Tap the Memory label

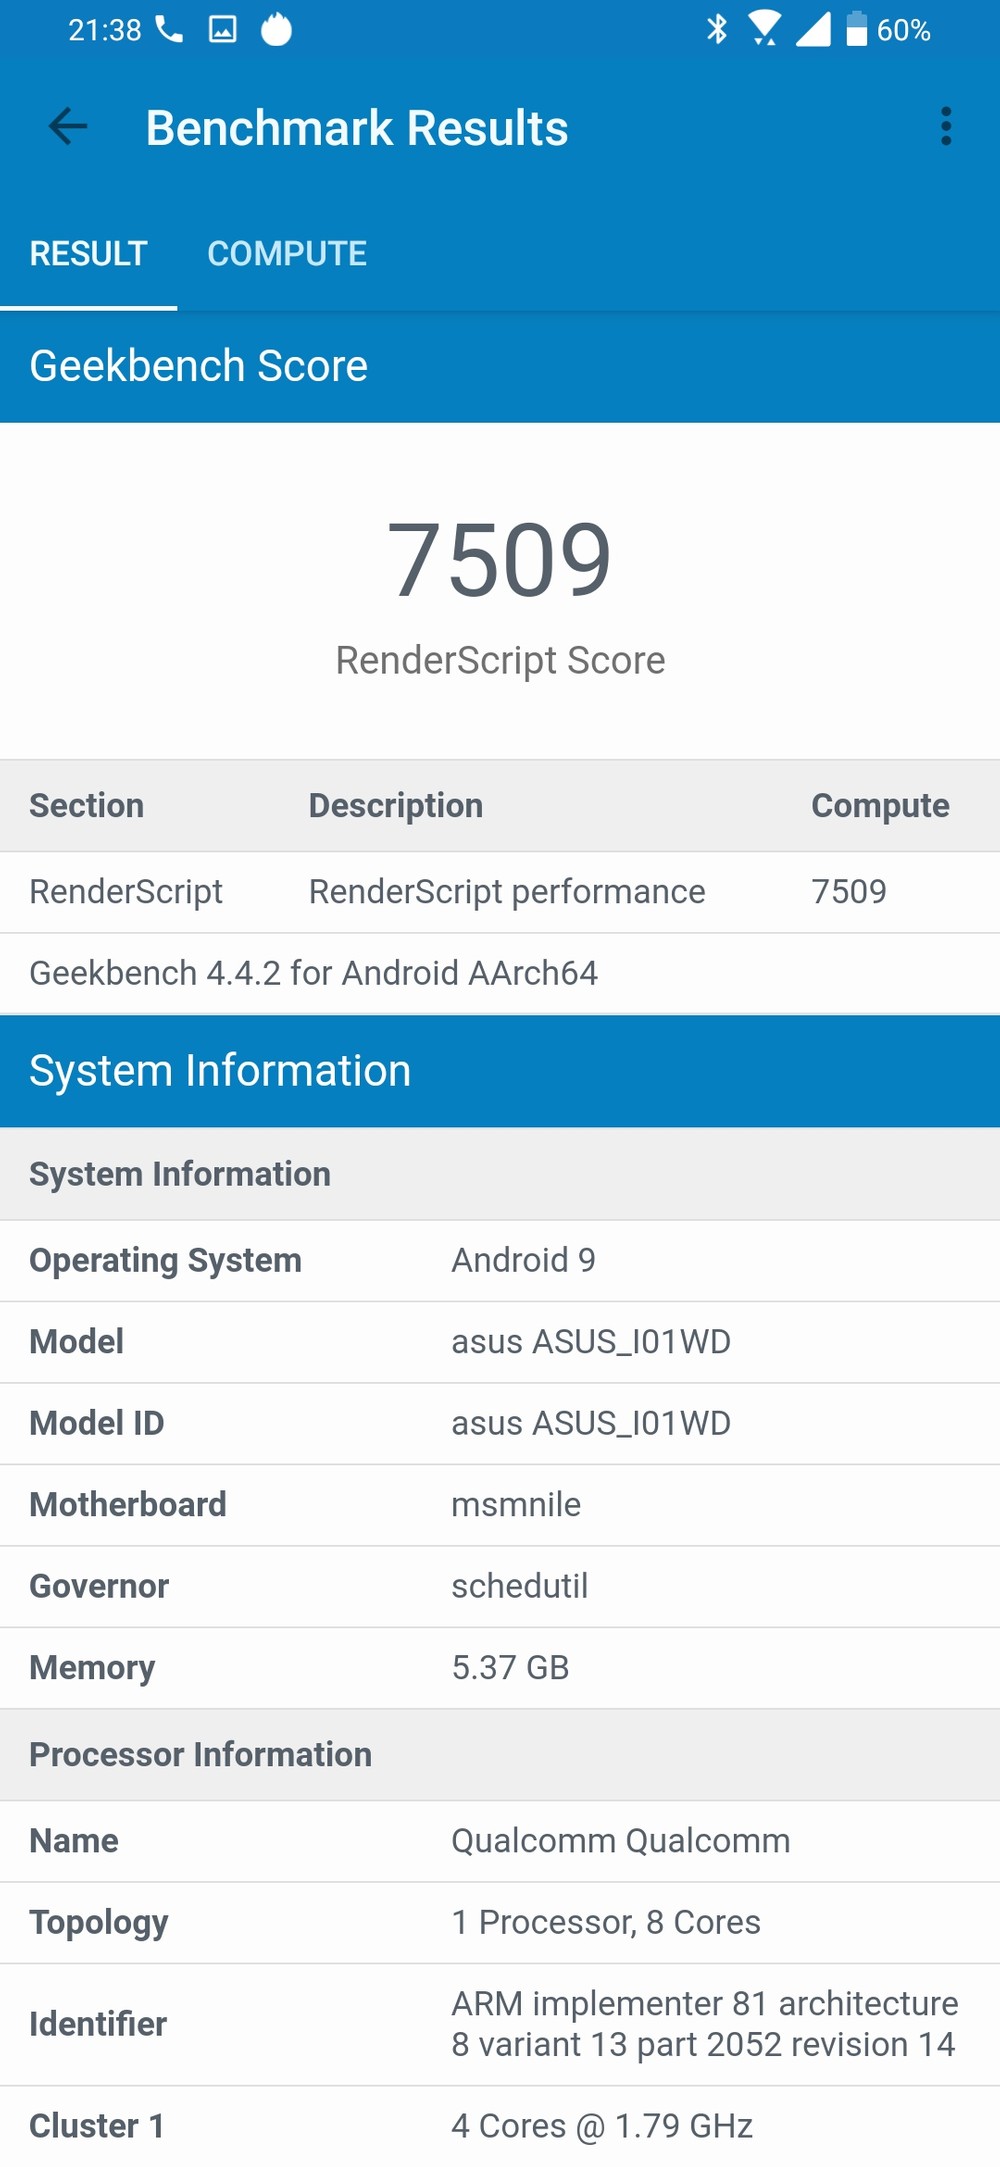(x=92, y=1668)
